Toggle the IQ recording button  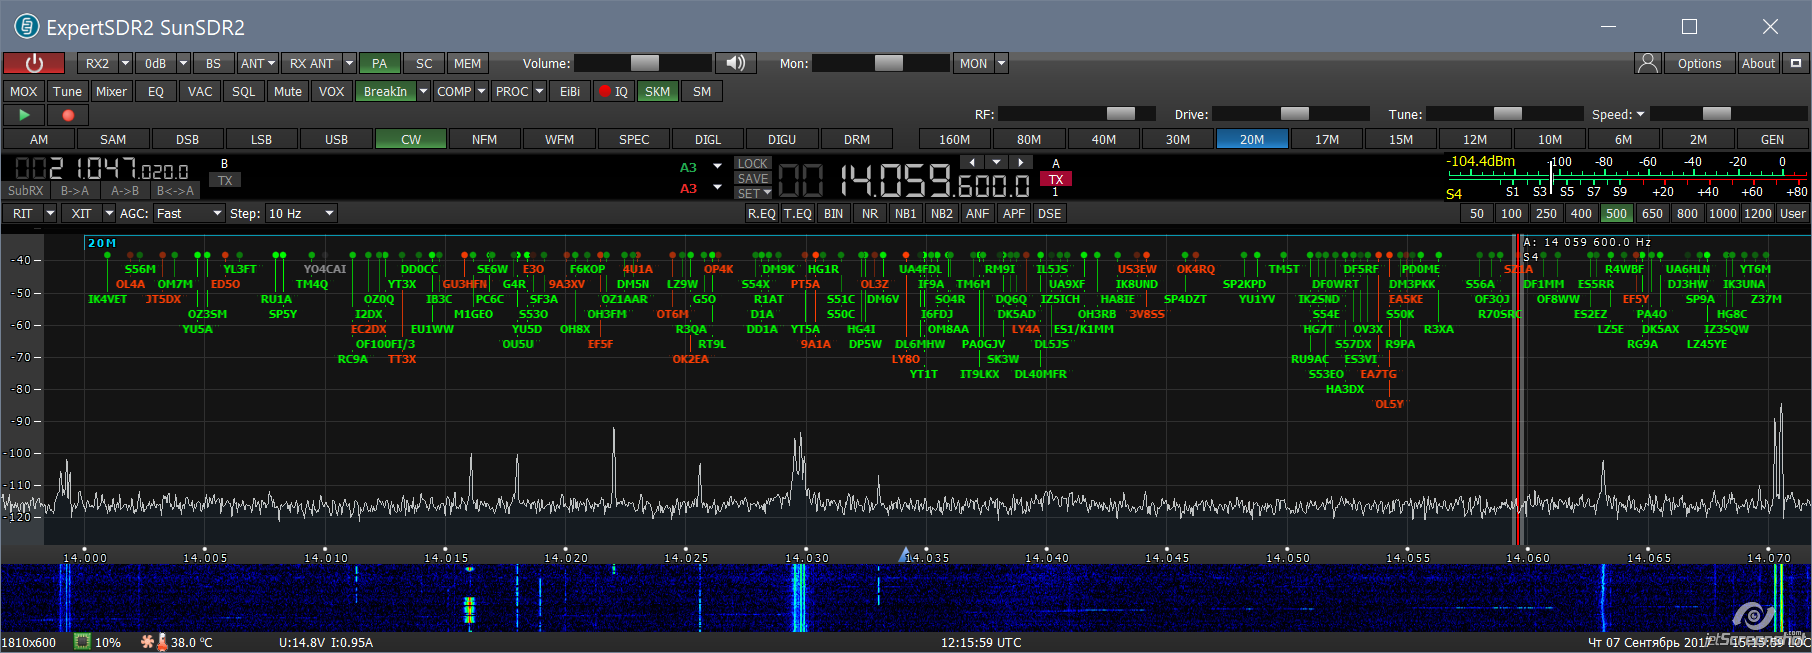point(613,91)
